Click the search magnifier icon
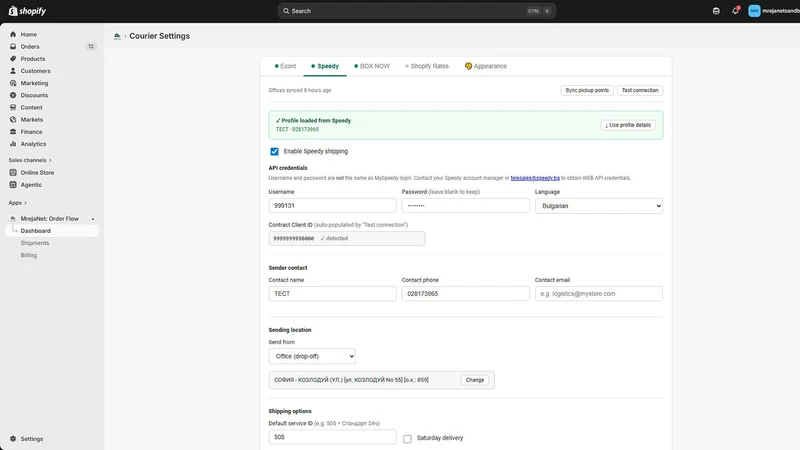The width and height of the screenshot is (800, 450). pyautogui.click(x=286, y=11)
